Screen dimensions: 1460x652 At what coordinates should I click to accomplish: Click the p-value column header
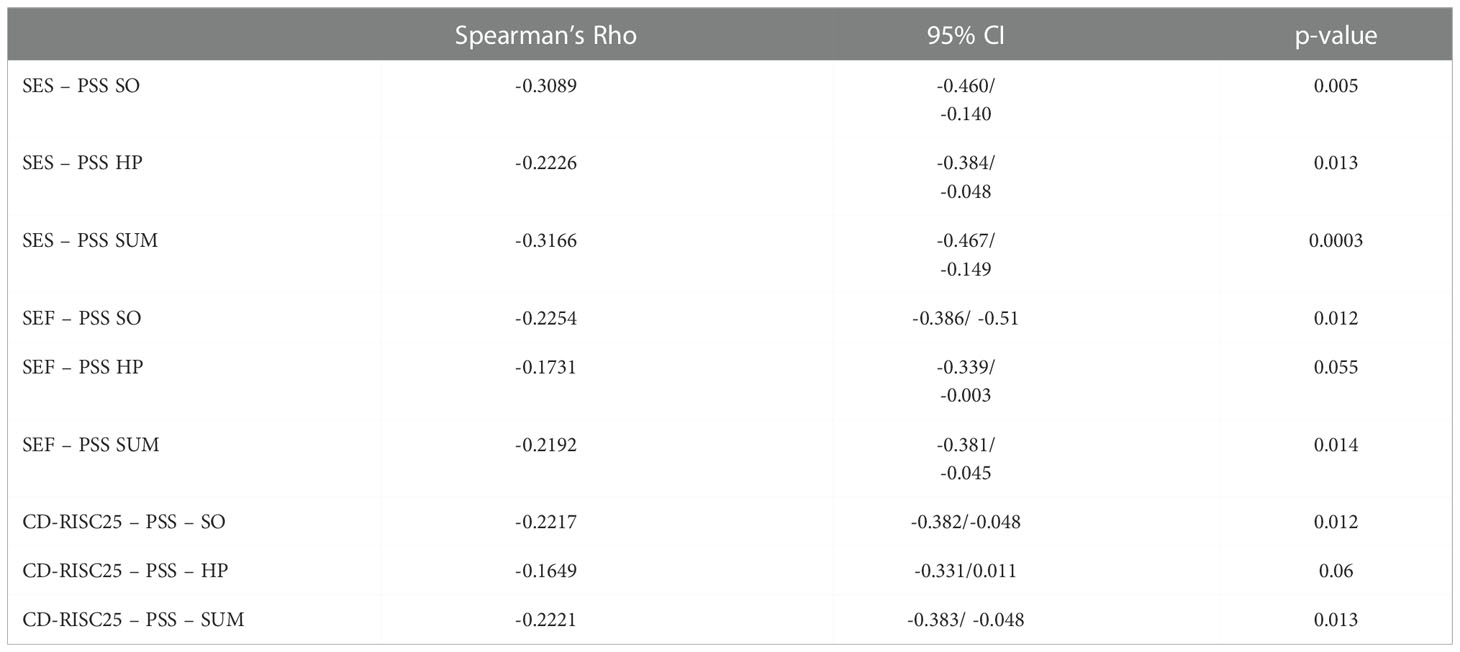tap(1335, 36)
